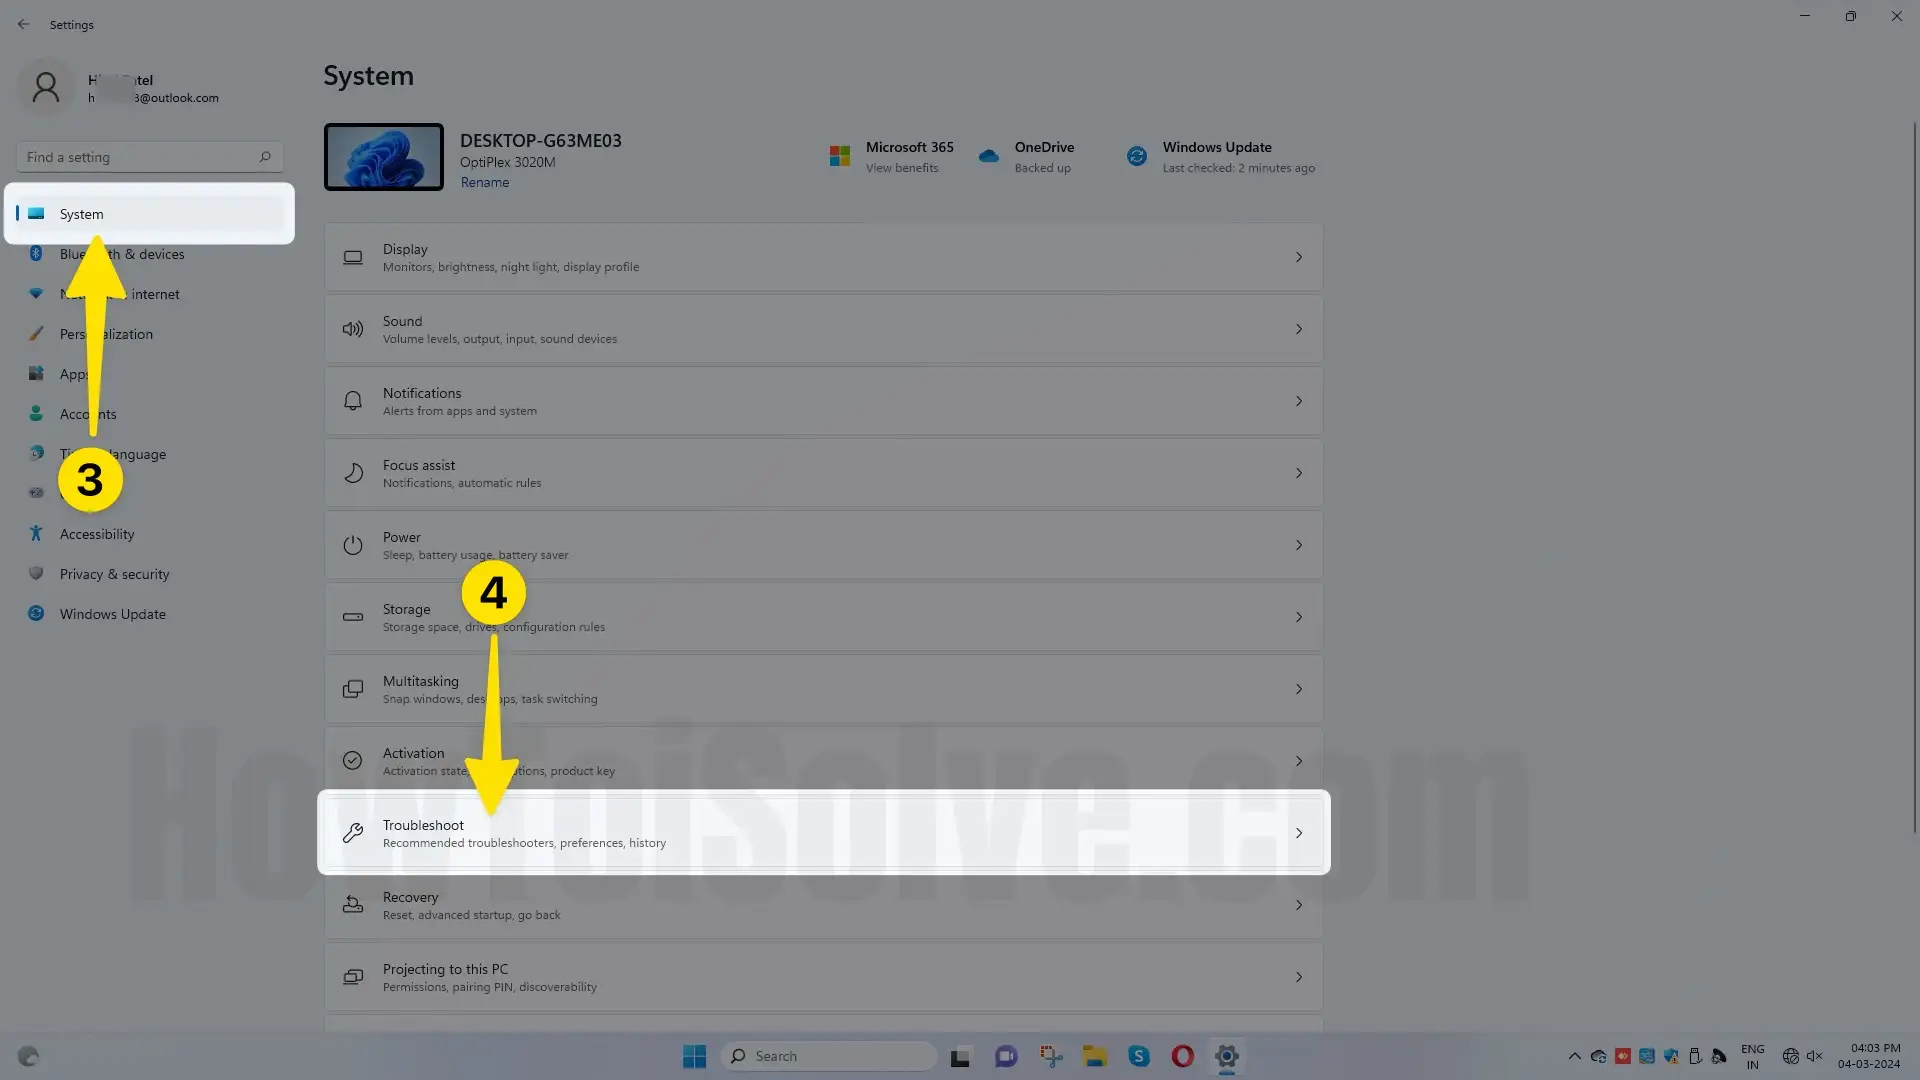Click the desktop wallpaper thumbnail of the PC
This screenshot has width=1920, height=1080.
(384, 157)
